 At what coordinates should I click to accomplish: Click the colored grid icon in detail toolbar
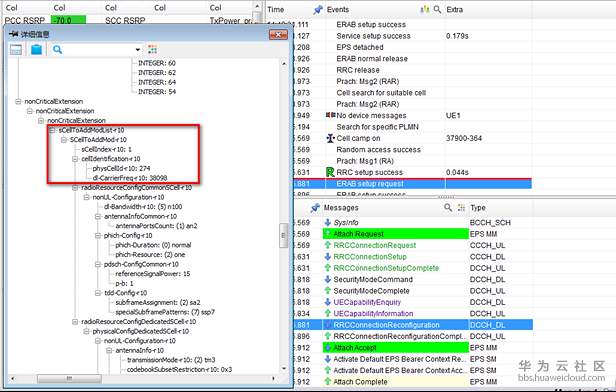pos(152,49)
